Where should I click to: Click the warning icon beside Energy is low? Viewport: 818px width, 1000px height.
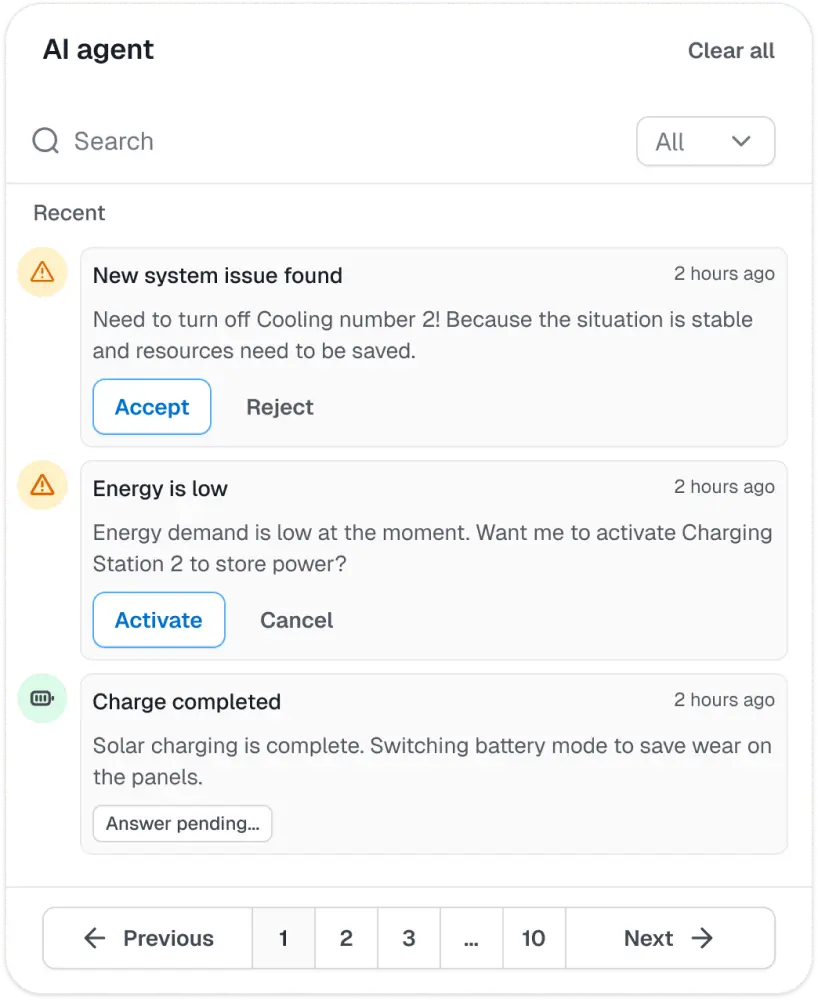42,485
